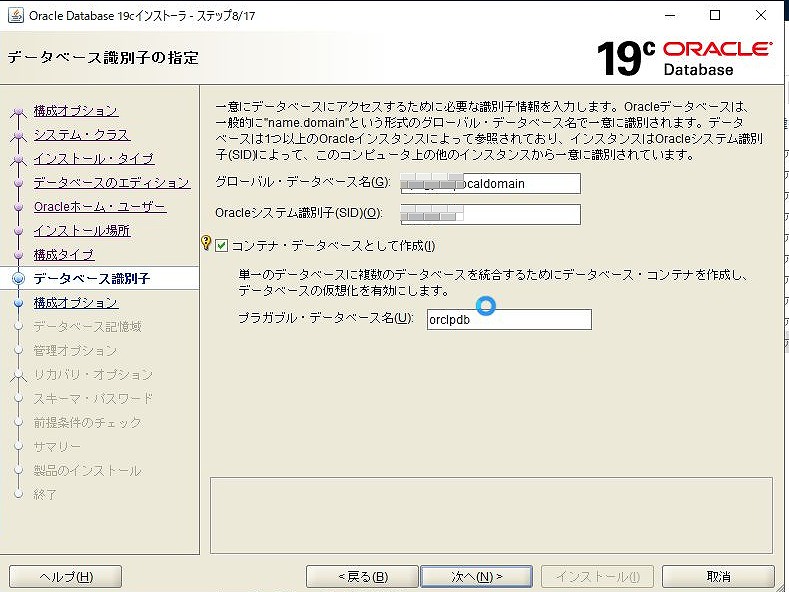Image resolution: width=789 pixels, height=592 pixels.
Task: Click the 次へ(N) next button
Action: coord(476,576)
